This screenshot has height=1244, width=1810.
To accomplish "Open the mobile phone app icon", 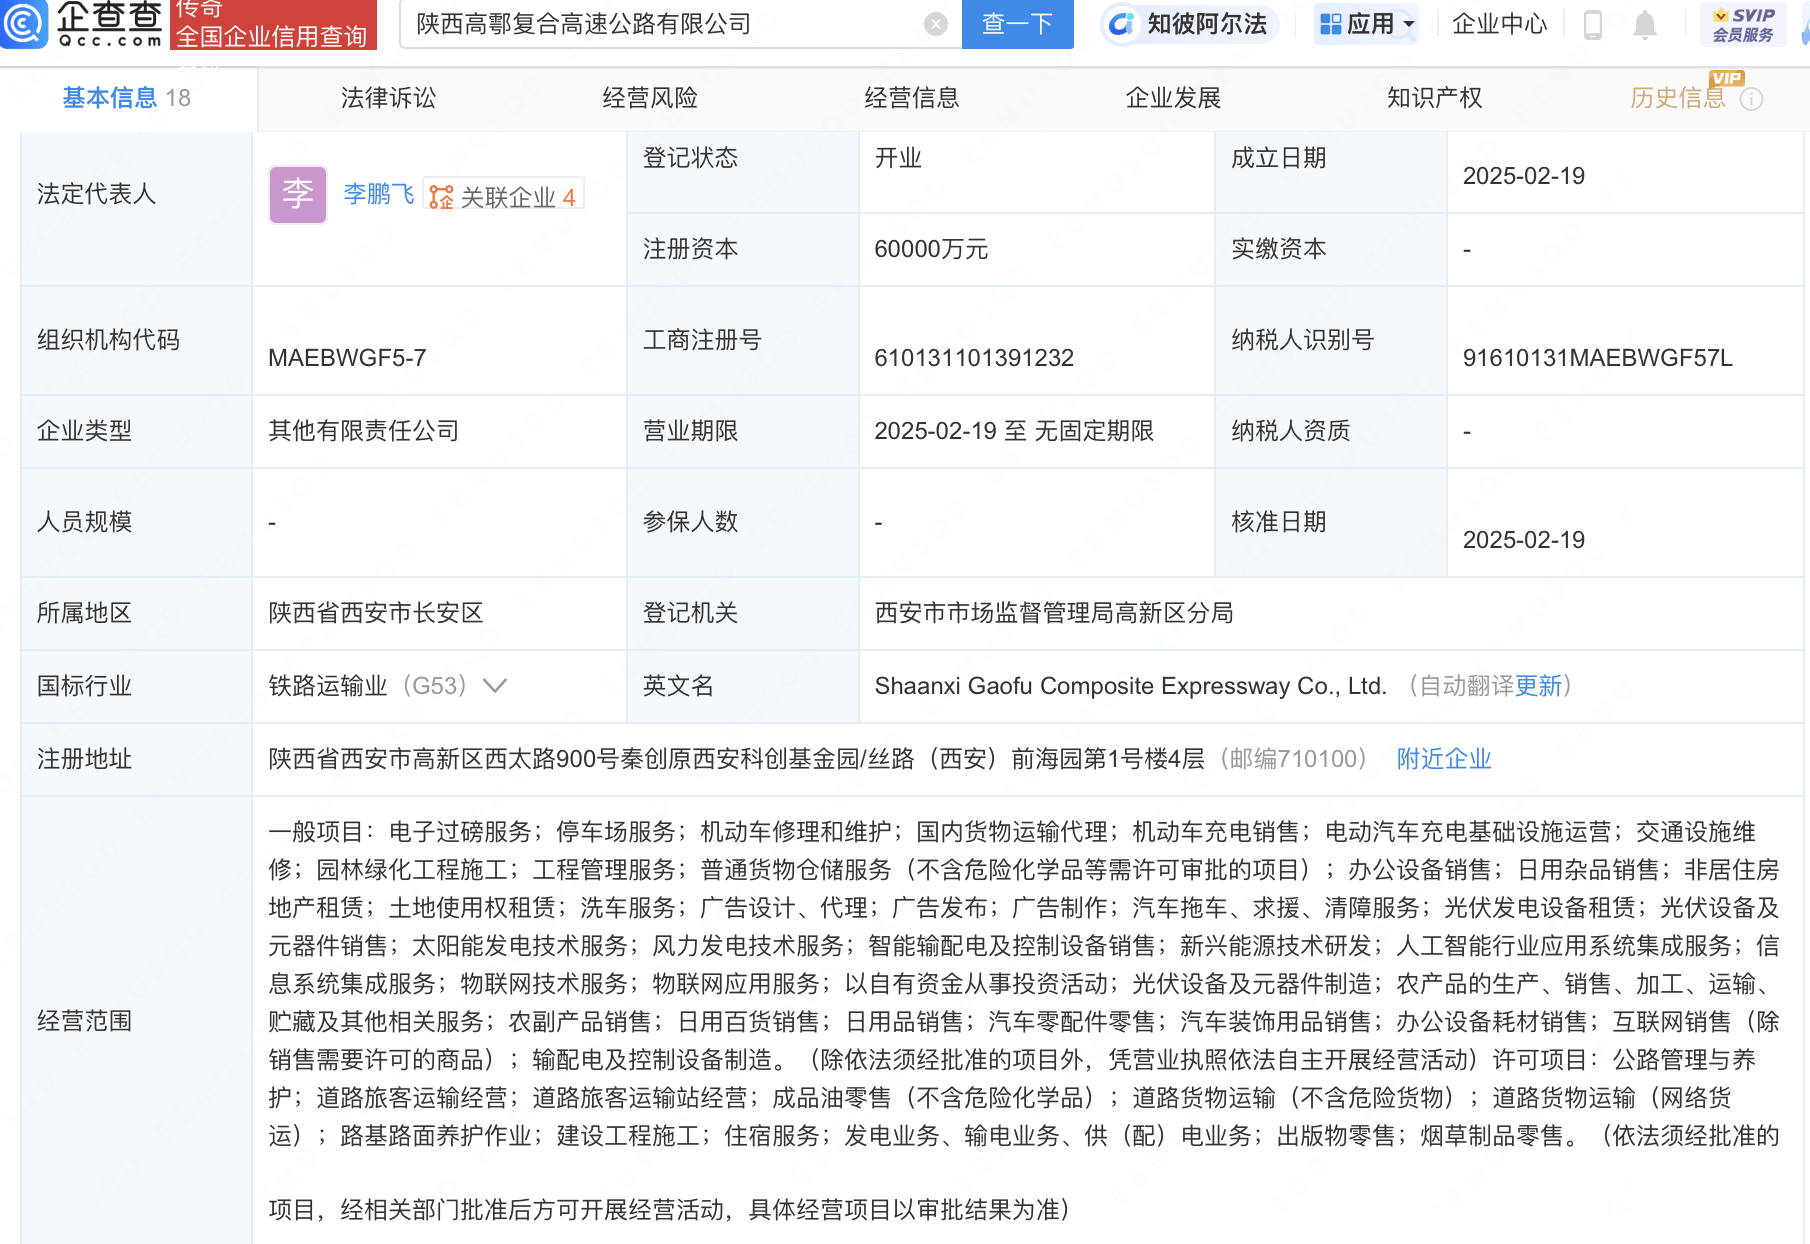I will pos(1593,24).
